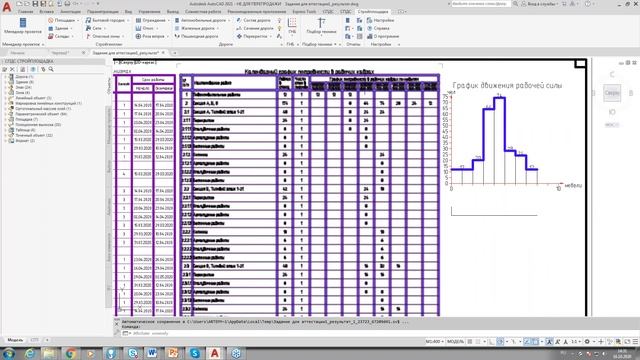This screenshot has width=640, height=360.
Task: Click the Склады ribbon tool
Action: pyautogui.click(x=60, y=36)
